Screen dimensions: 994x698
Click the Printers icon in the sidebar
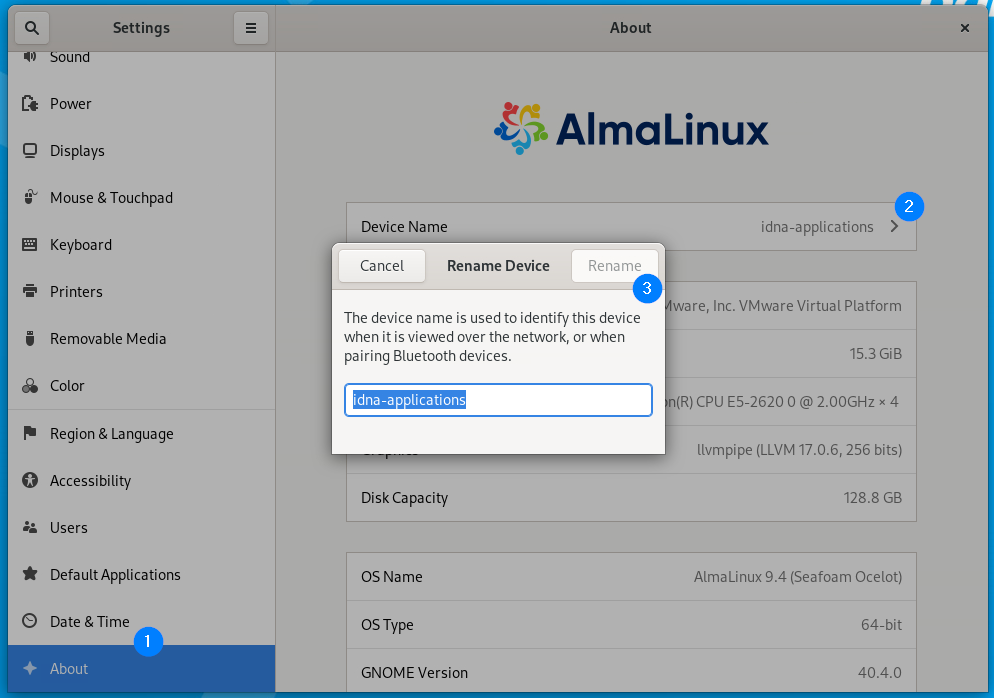[30, 291]
